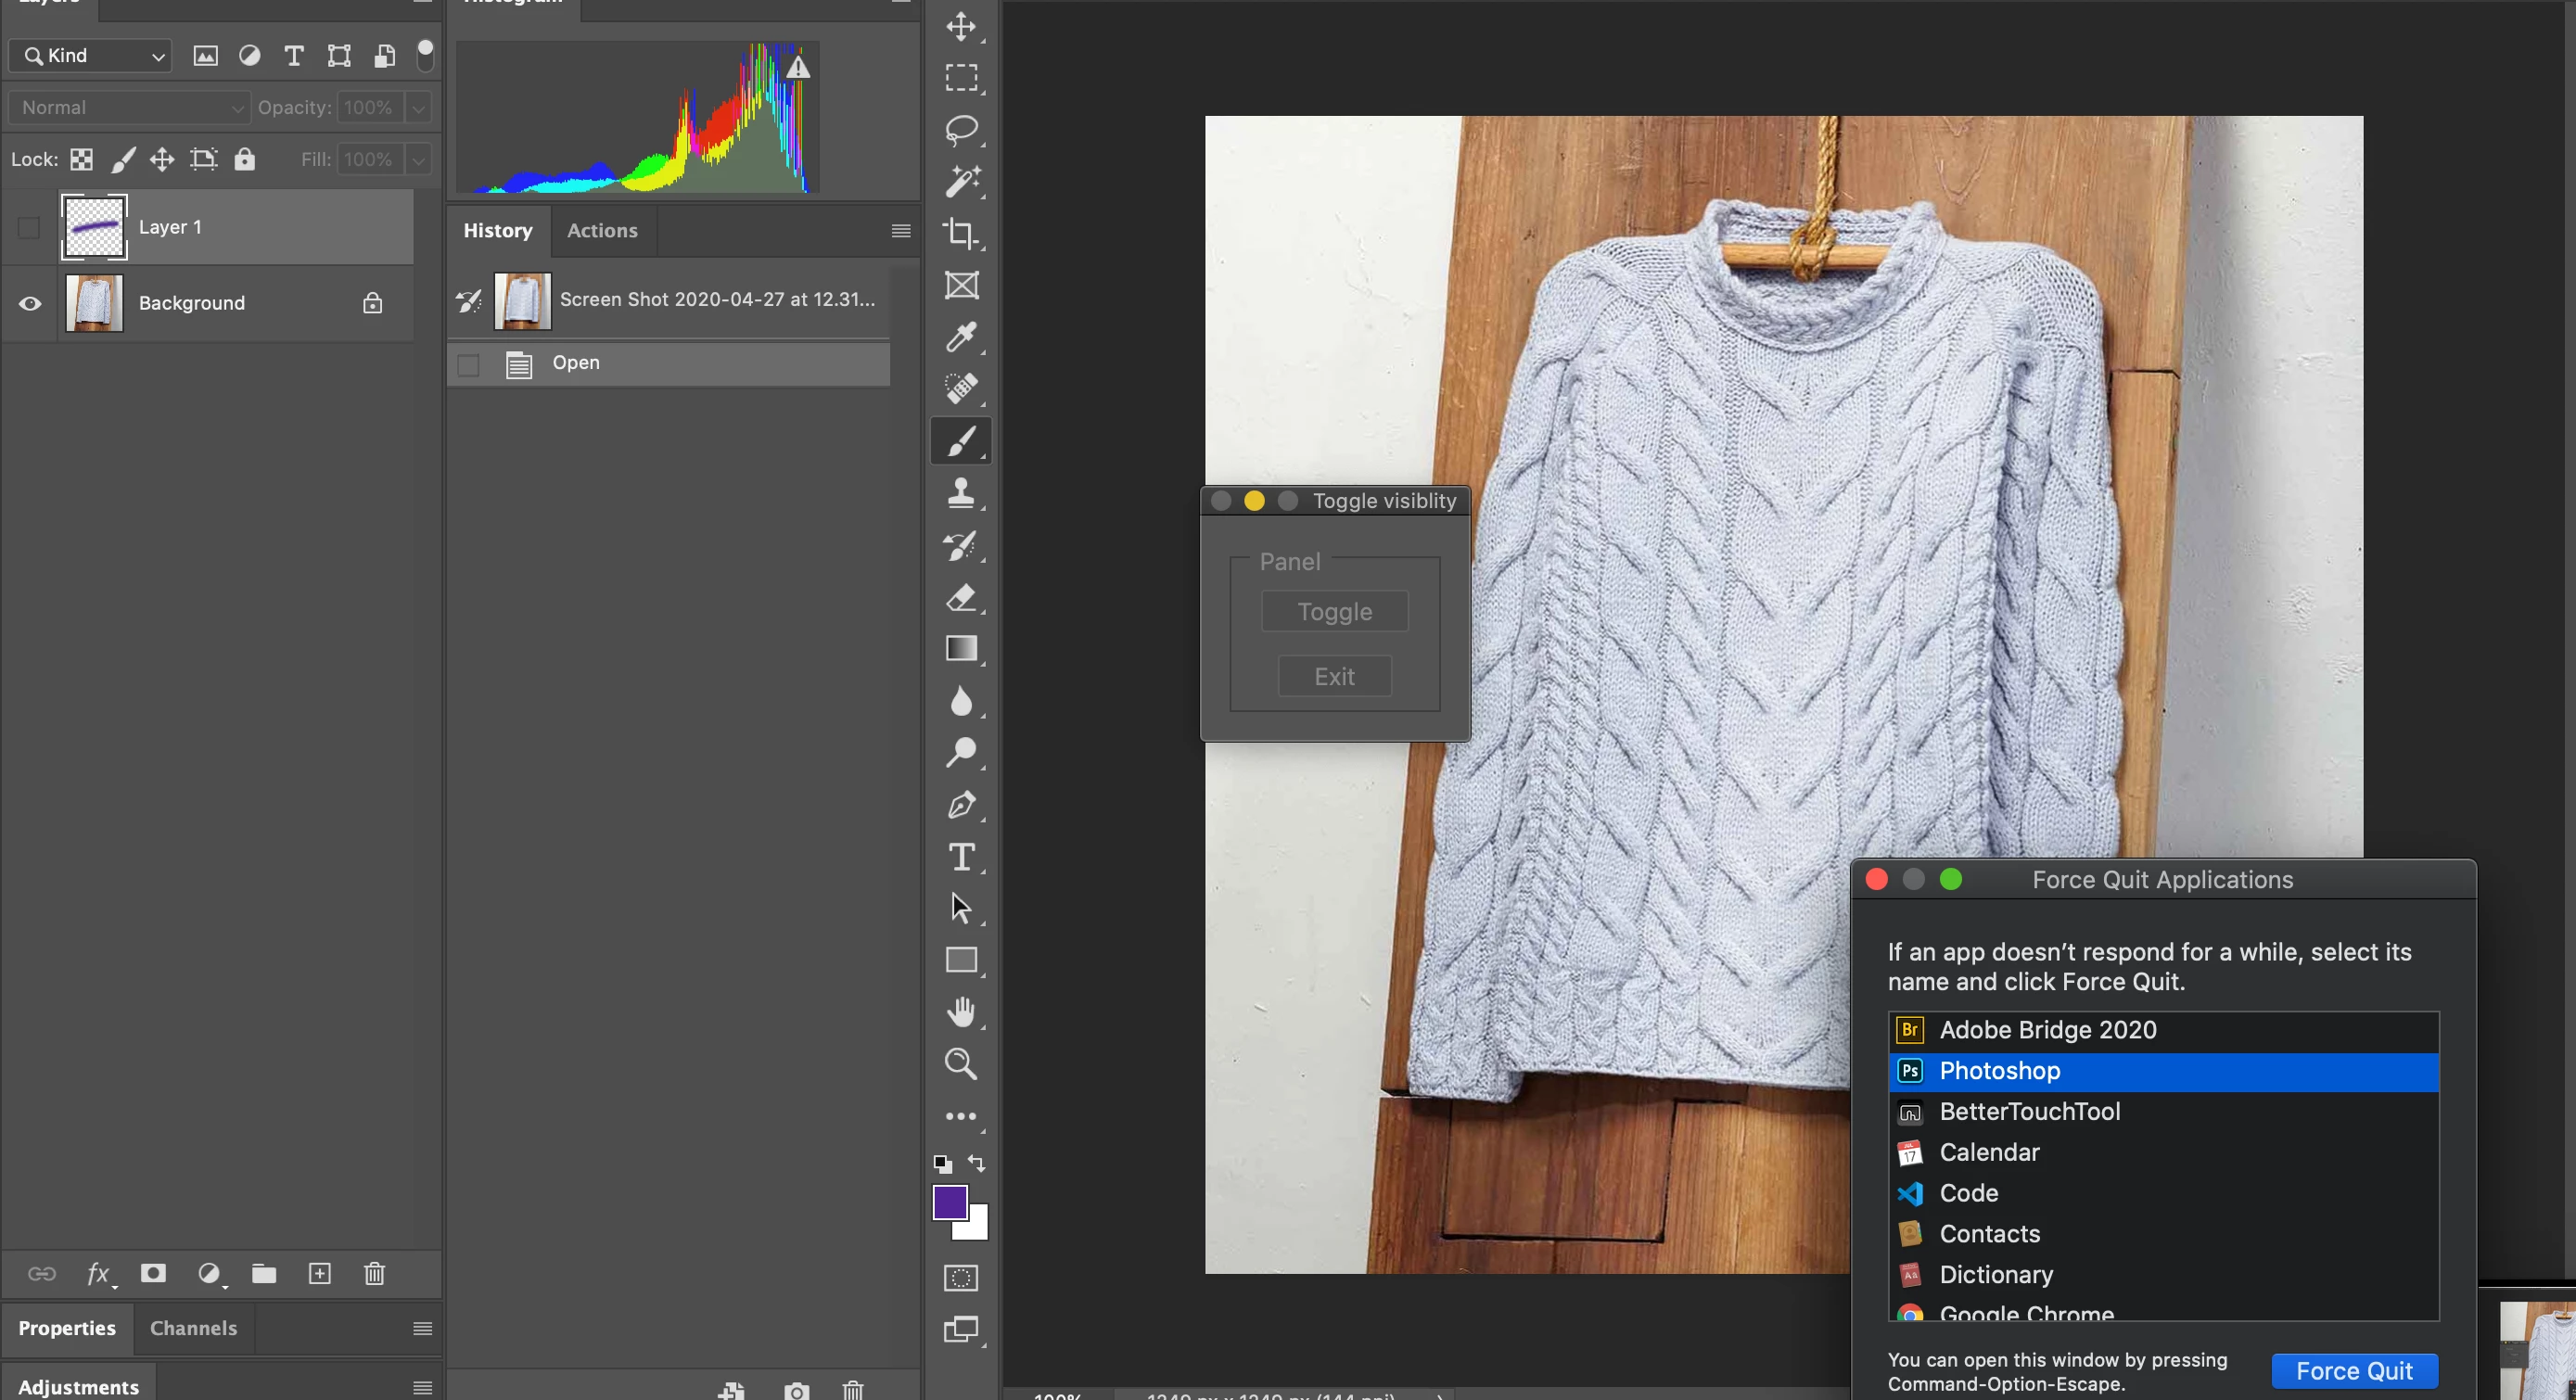Select the Lasso tool
The width and height of the screenshot is (2576, 1400).
[961, 129]
